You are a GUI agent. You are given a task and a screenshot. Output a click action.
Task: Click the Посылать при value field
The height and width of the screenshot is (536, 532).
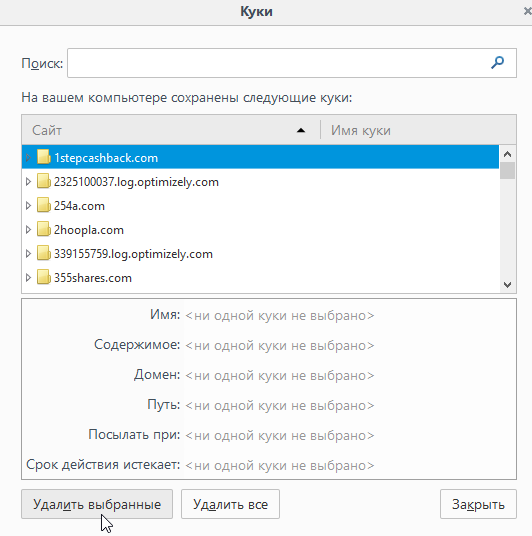pyautogui.click(x=280, y=436)
